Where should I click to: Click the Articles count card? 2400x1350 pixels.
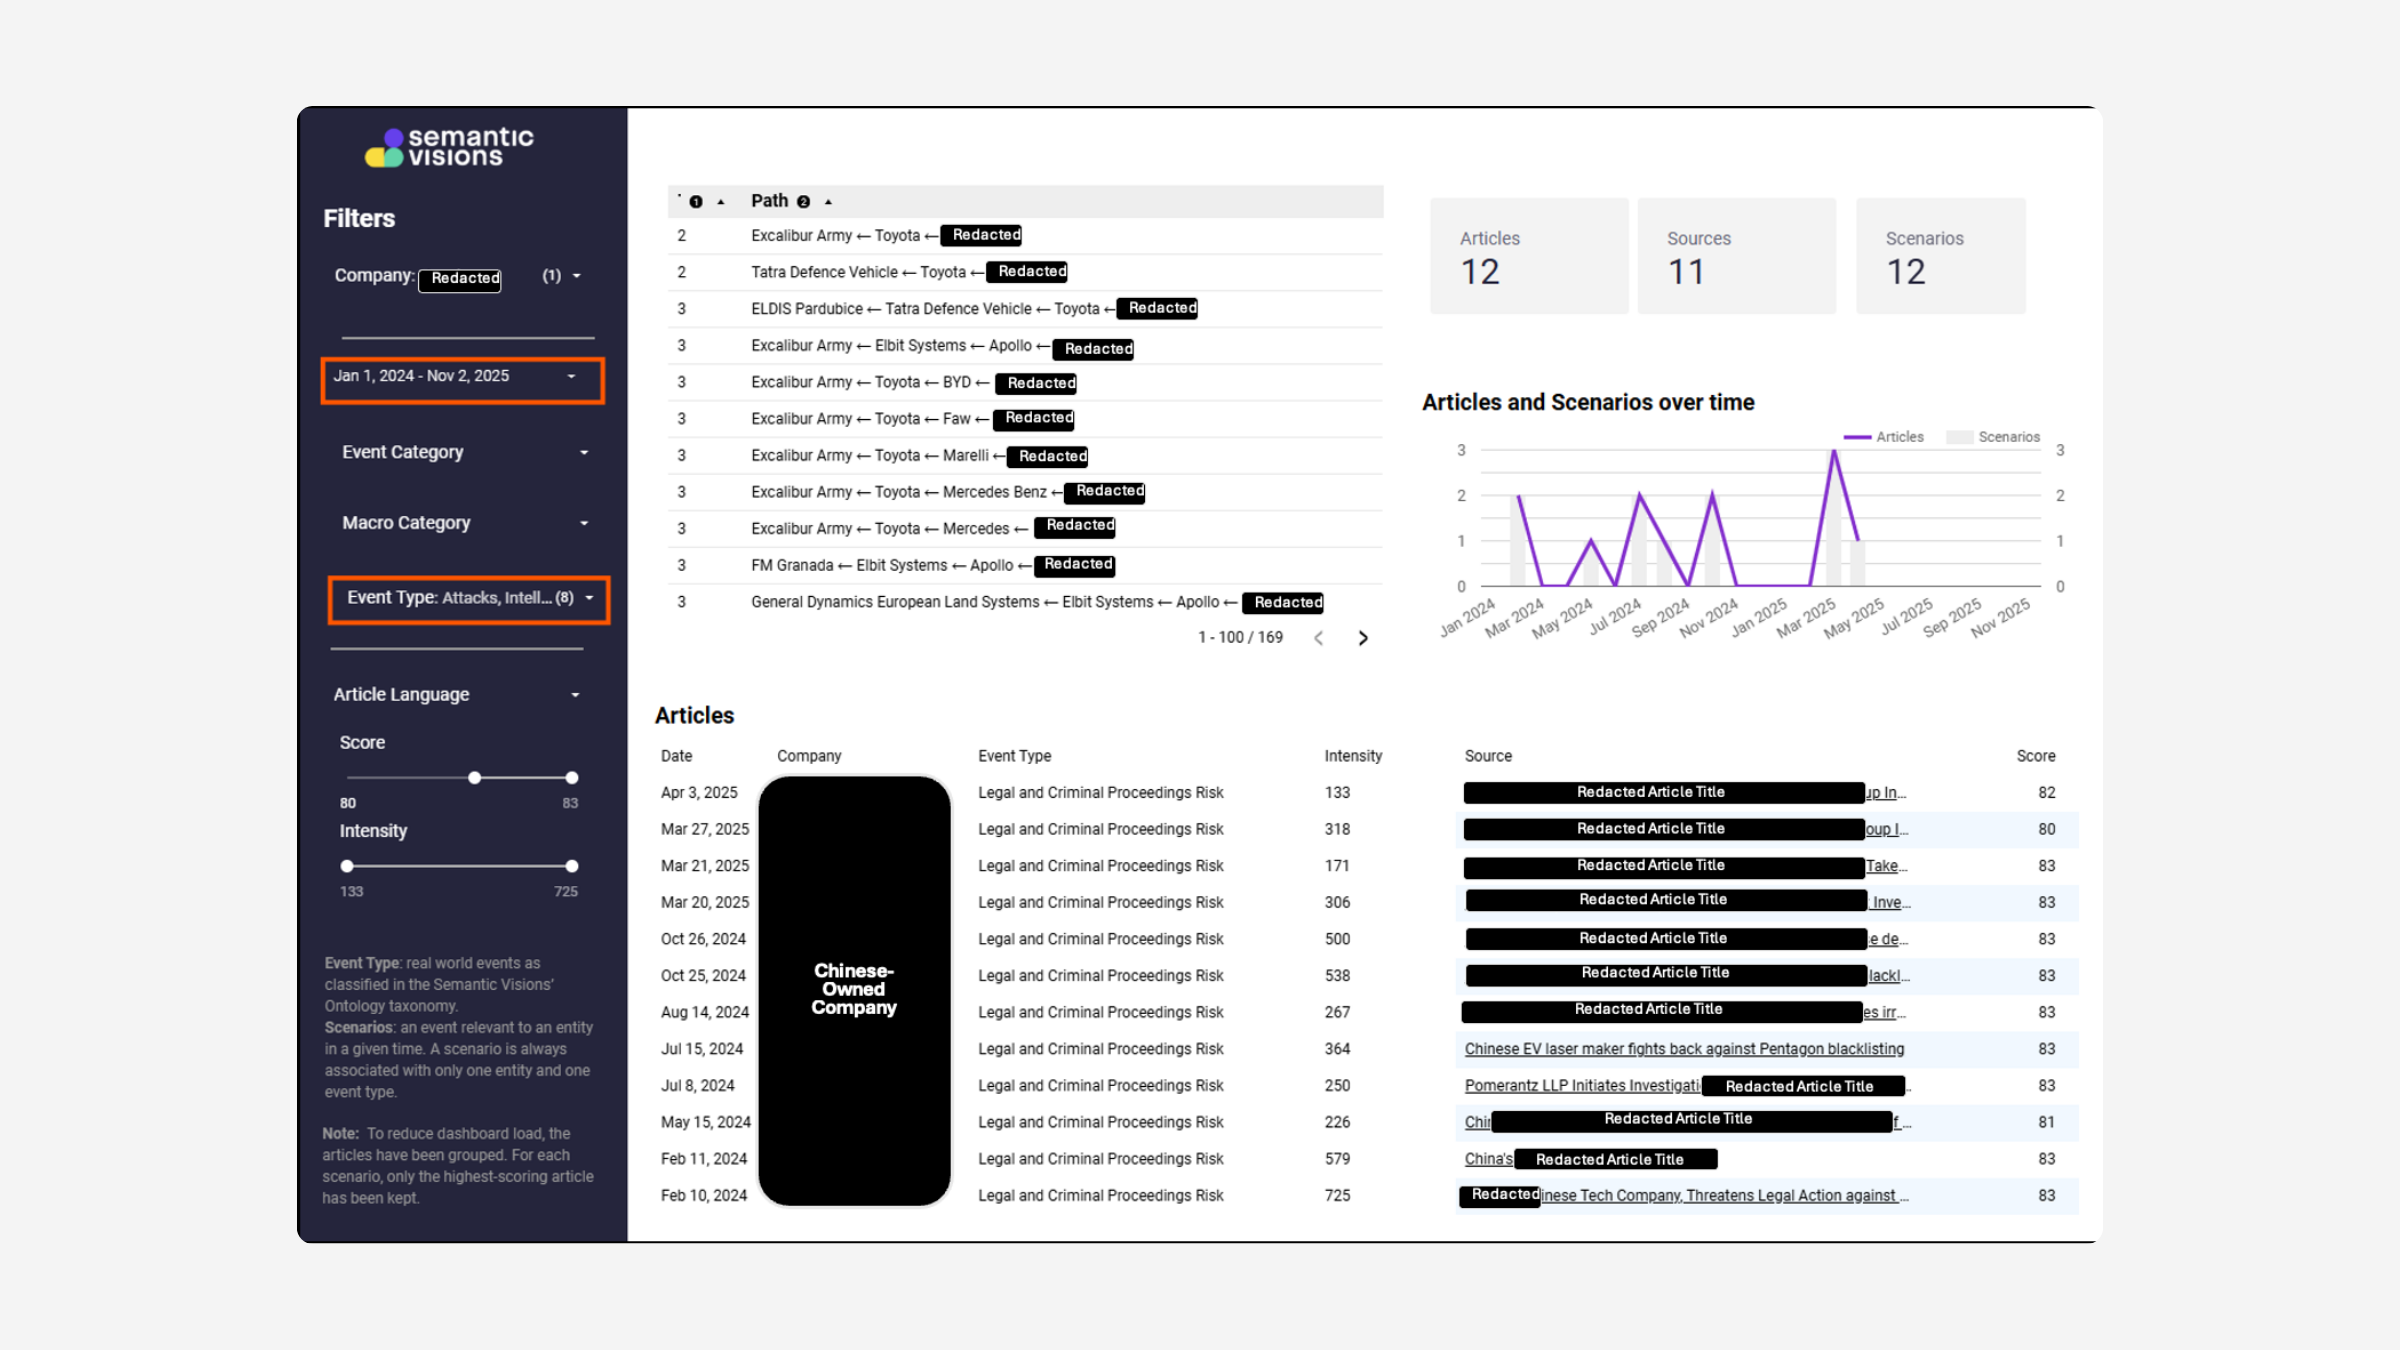1528,257
